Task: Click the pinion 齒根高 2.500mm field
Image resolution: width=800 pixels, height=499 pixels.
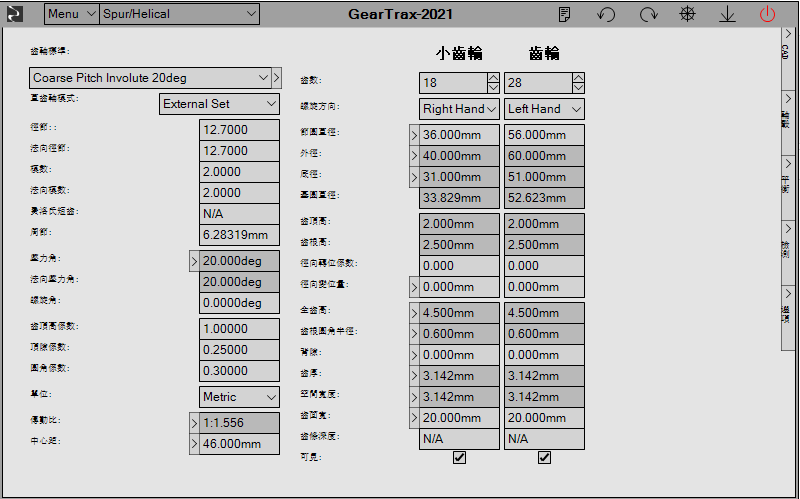Action: tap(459, 245)
